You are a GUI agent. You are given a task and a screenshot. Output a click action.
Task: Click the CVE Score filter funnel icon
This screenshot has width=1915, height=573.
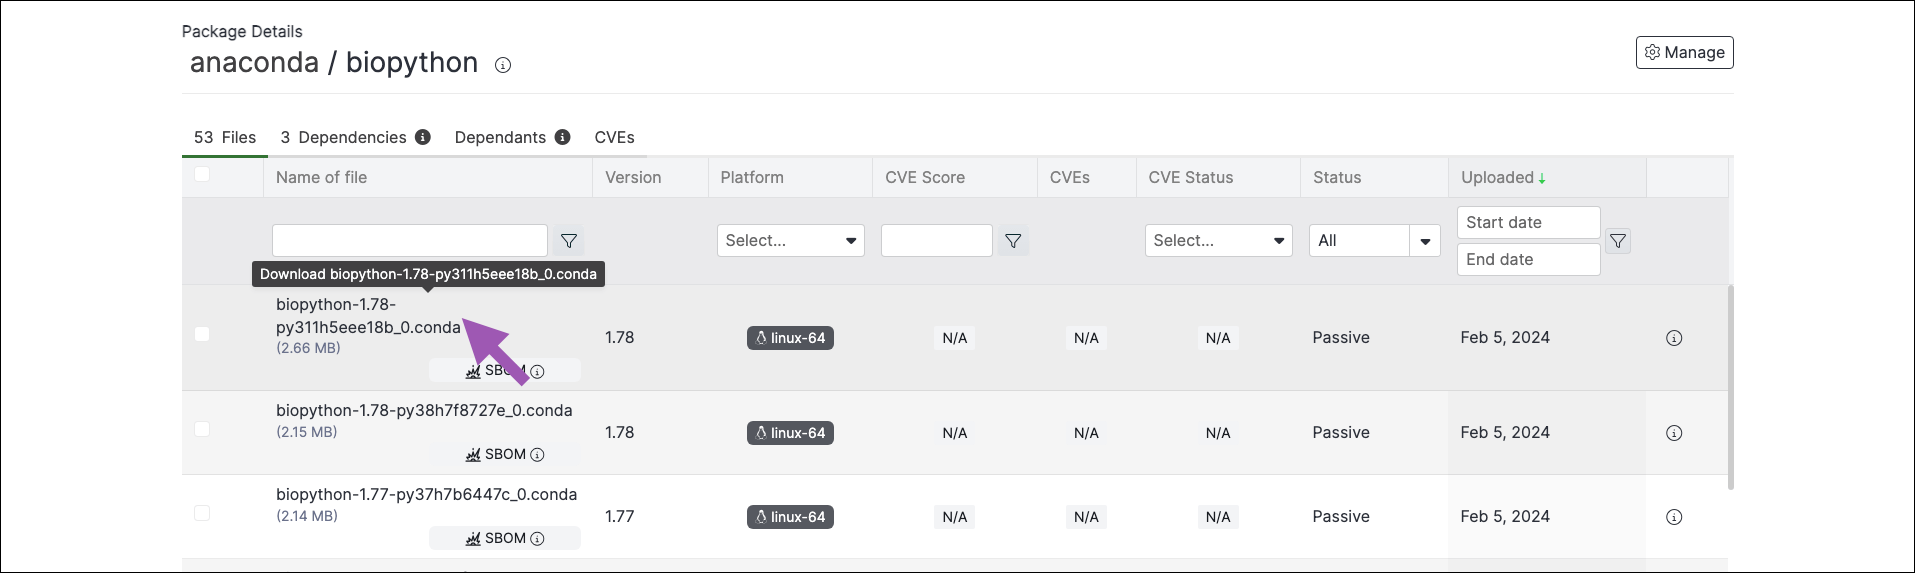coord(1013,241)
